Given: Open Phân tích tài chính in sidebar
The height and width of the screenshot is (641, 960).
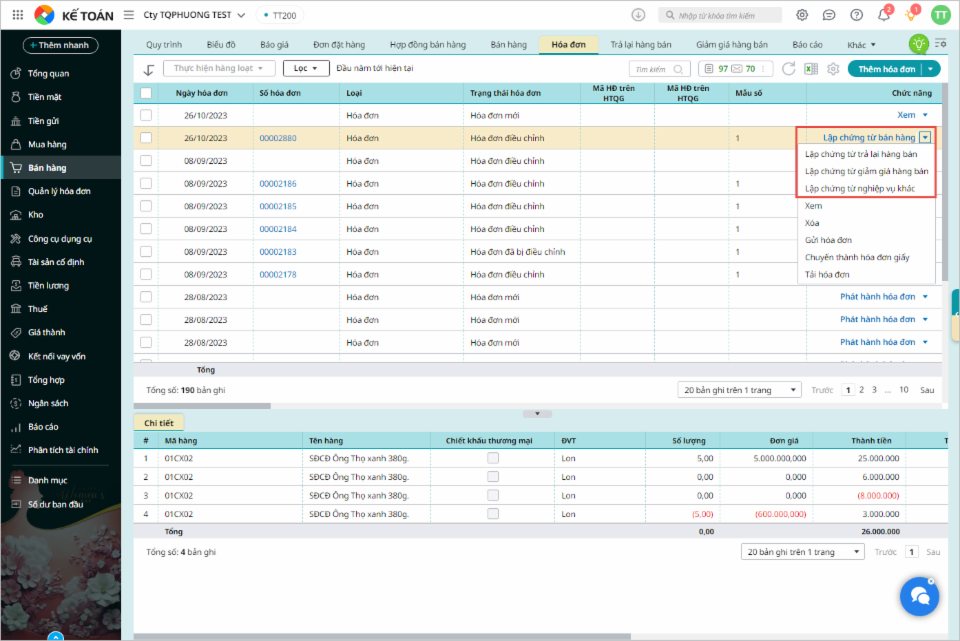Looking at the screenshot, I should coord(61,450).
